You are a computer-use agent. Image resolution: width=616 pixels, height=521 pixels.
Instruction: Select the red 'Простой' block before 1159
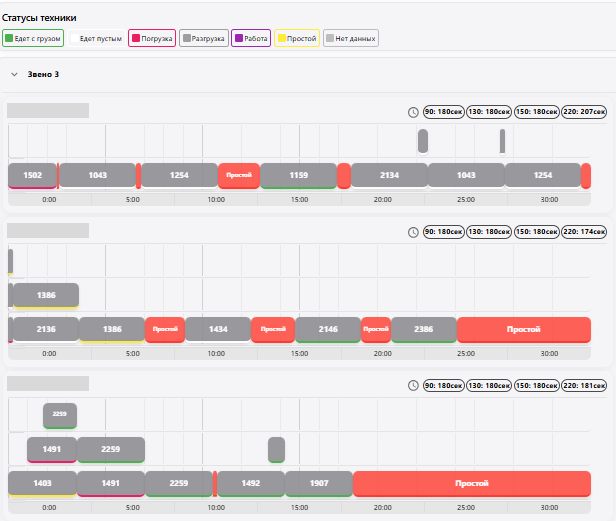click(239, 175)
